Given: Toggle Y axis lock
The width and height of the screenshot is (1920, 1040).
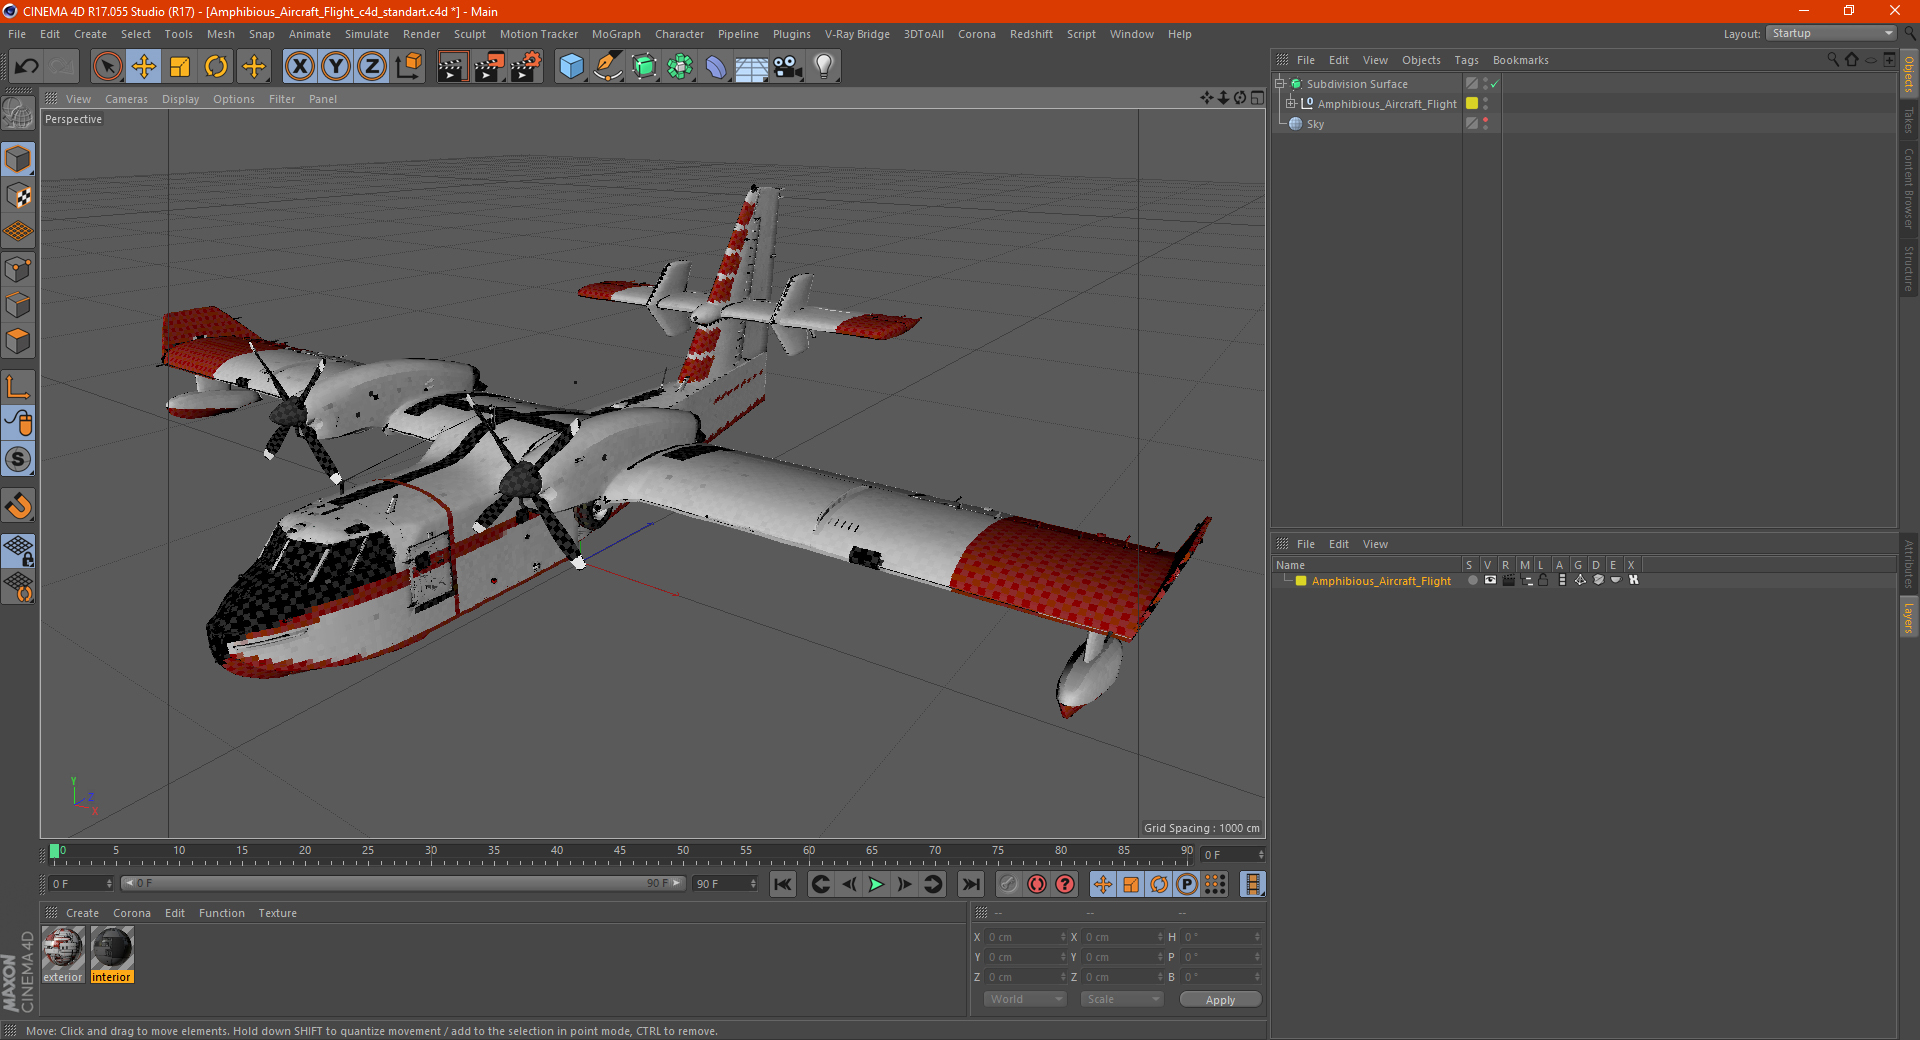Looking at the screenshot, I should coord(336,67).
